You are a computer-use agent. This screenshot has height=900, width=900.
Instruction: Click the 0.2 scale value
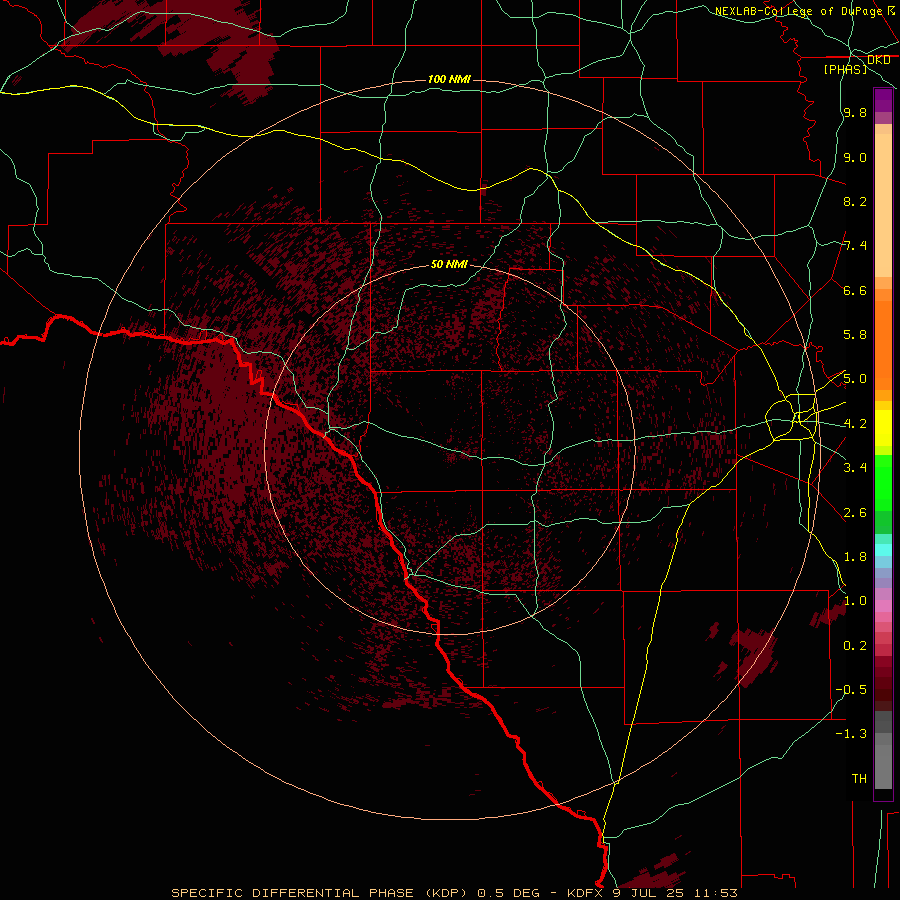click(855, 646)
